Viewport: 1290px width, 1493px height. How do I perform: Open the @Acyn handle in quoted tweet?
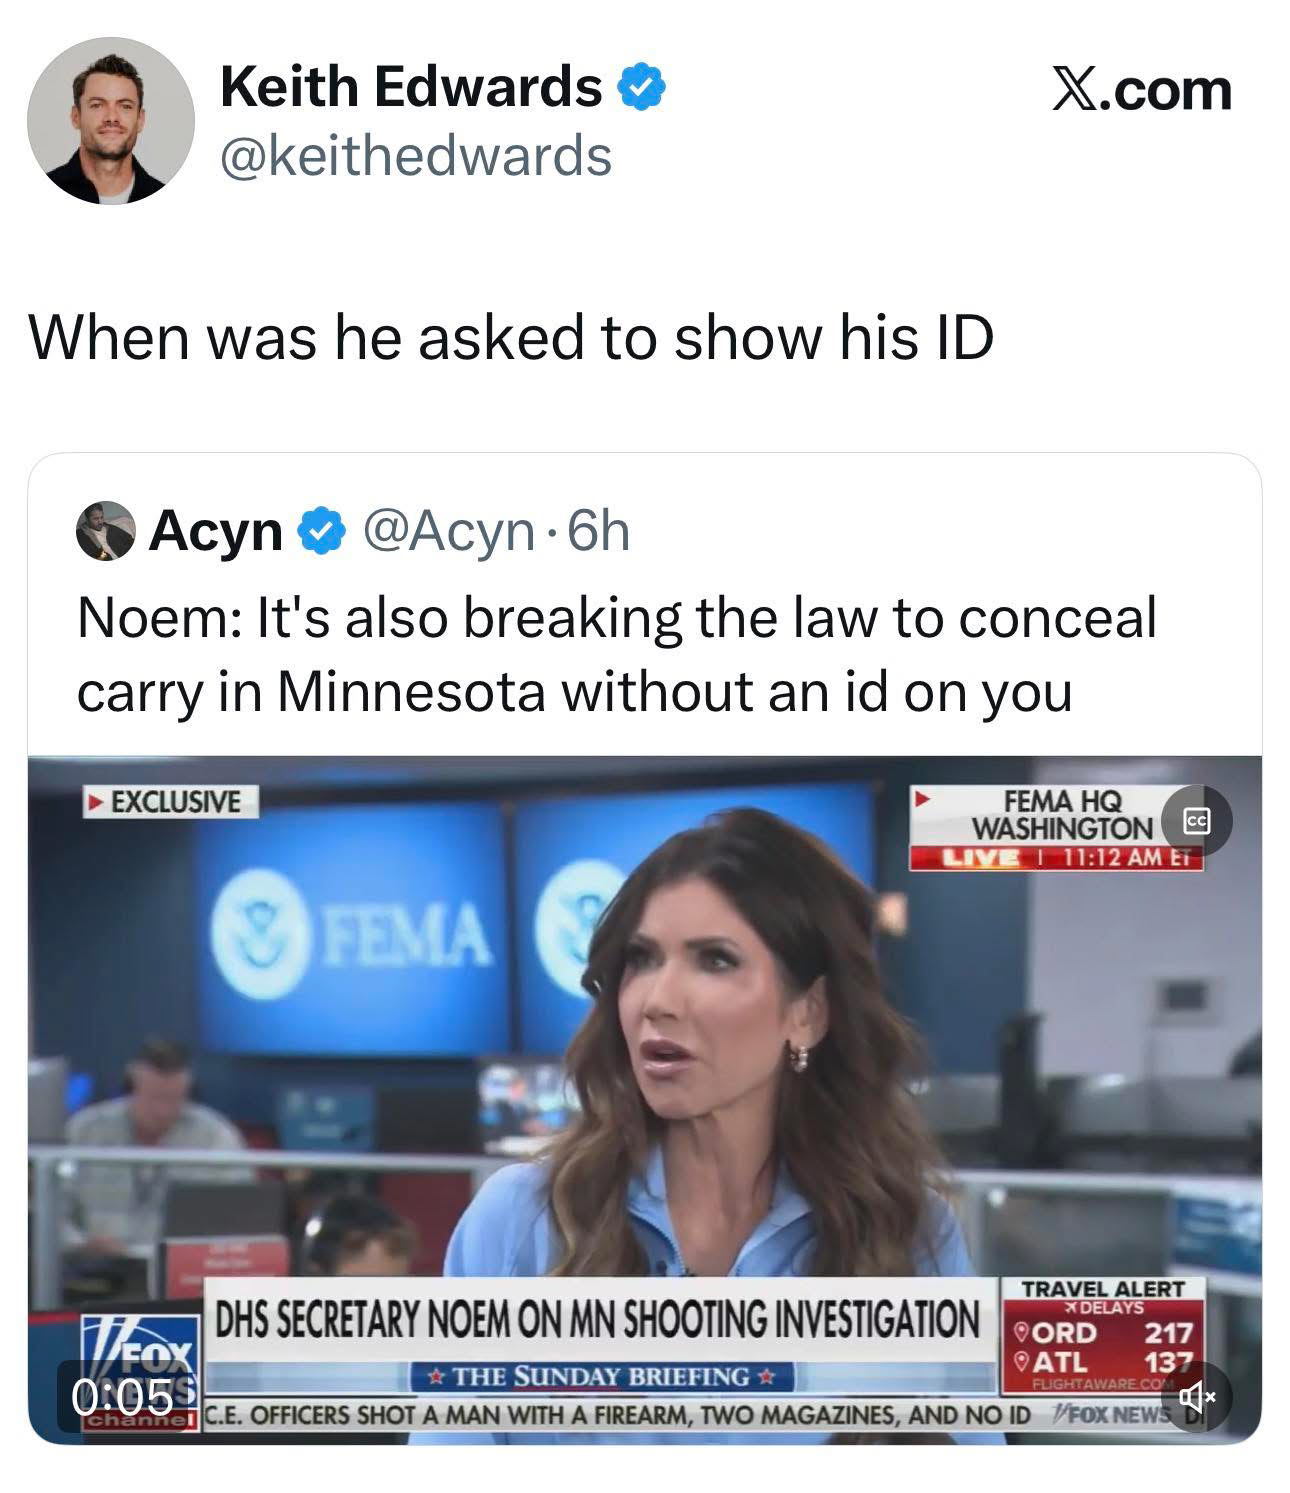pos(448,531)
